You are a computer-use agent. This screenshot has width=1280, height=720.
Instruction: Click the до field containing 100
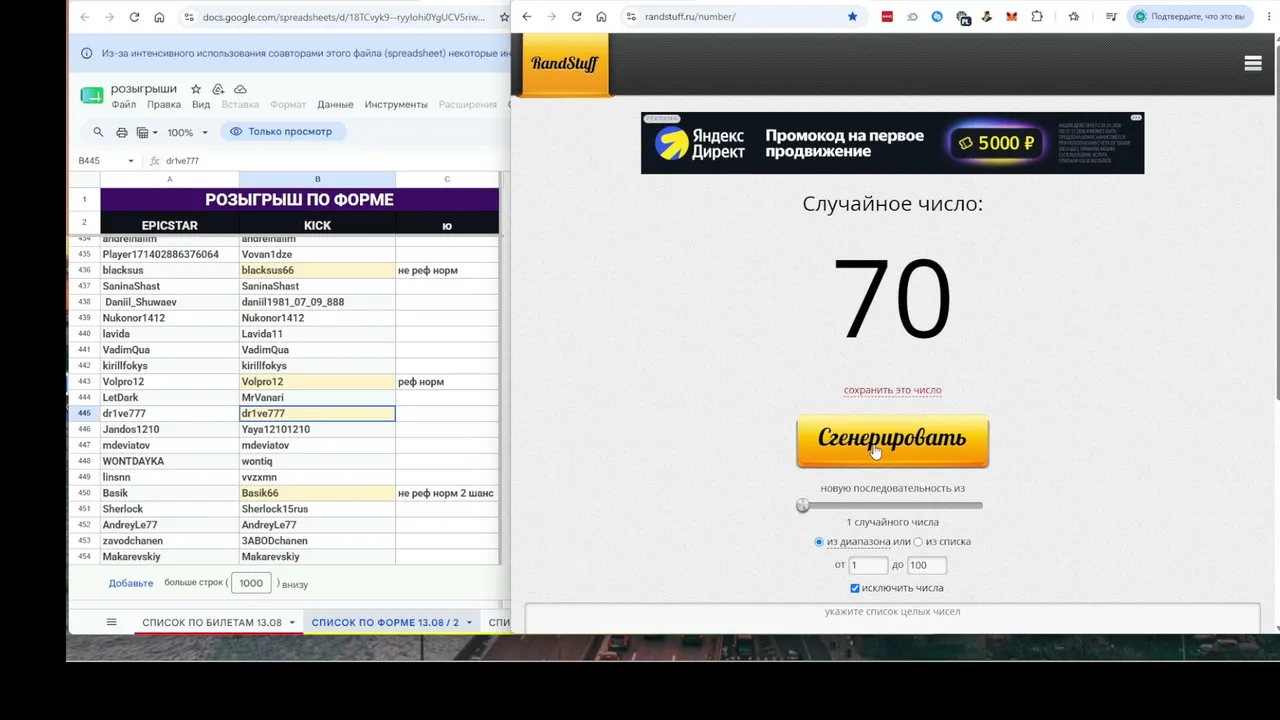pos(926,565)
